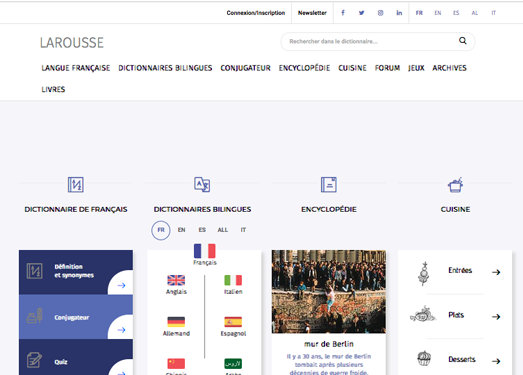
Task: Open the Facebook social icon
Action: (343, 13)
